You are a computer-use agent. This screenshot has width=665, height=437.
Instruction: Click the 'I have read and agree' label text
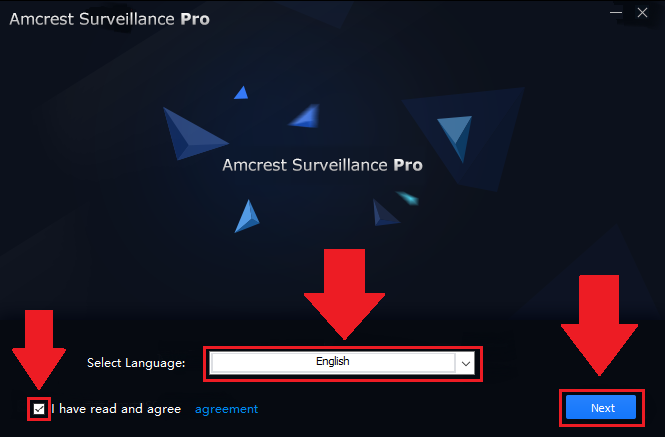coord(116,409)
